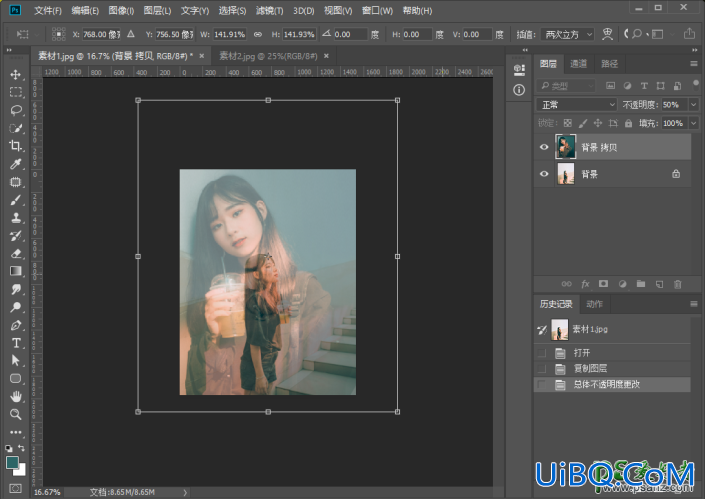Delete the selected layer trash icon
The width and height of the screenshot is (705, 499).
(x=678, y=284)
